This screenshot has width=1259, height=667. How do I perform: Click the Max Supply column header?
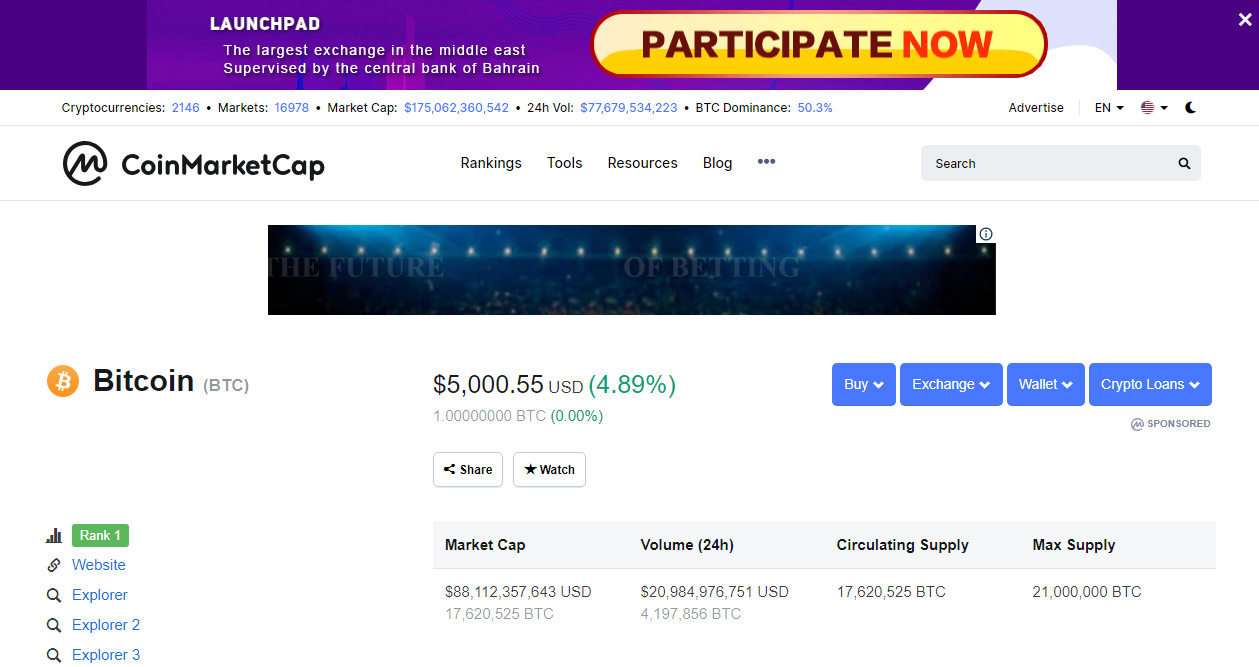click(x=1074, y=545)
